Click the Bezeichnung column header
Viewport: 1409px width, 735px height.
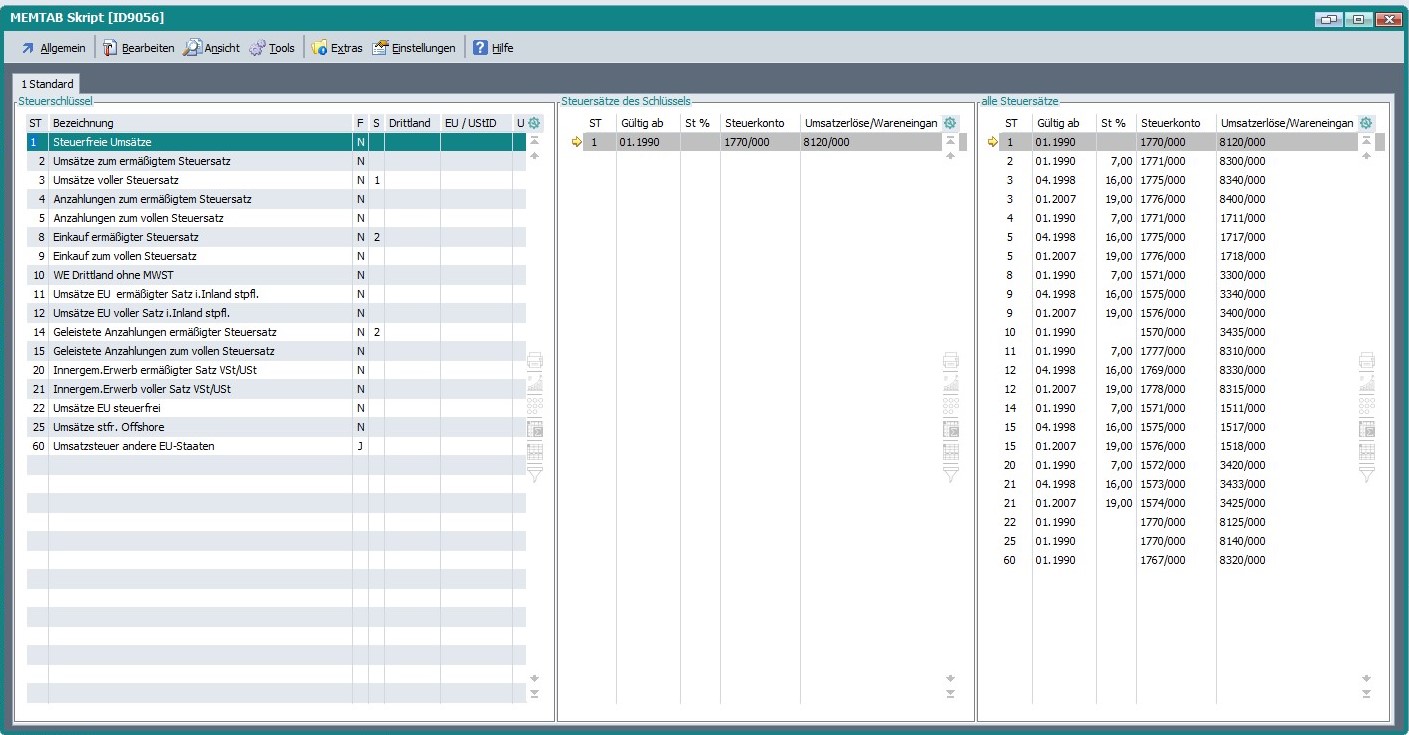coord(200,123)
